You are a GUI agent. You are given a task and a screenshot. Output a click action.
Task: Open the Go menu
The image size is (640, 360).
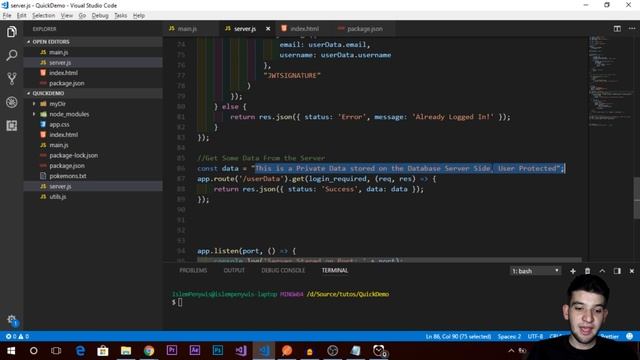coord(82,16)
